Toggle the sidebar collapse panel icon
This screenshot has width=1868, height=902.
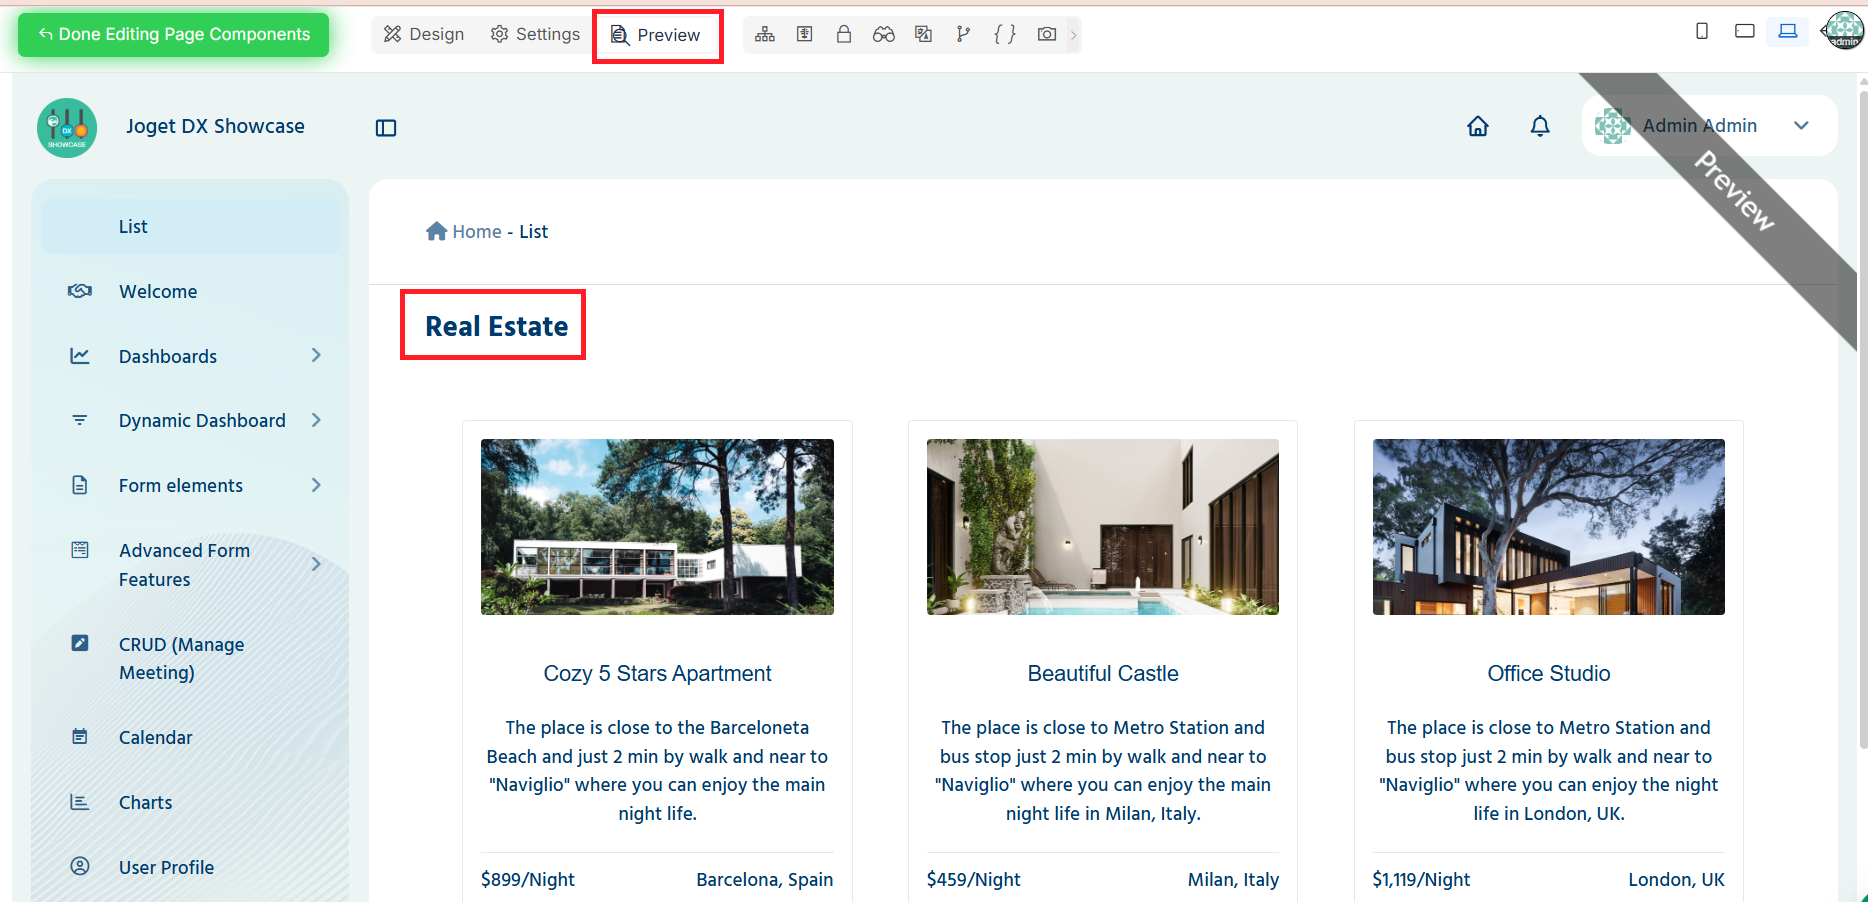point(386,128)
